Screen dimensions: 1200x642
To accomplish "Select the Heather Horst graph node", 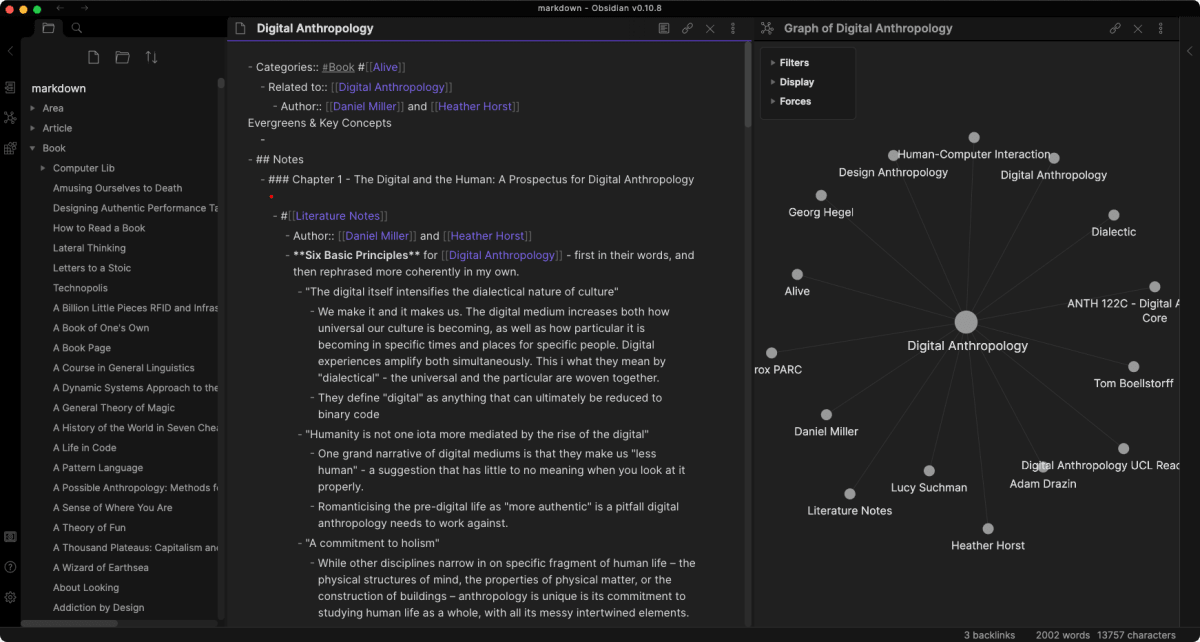I will [x=988, y=529].
